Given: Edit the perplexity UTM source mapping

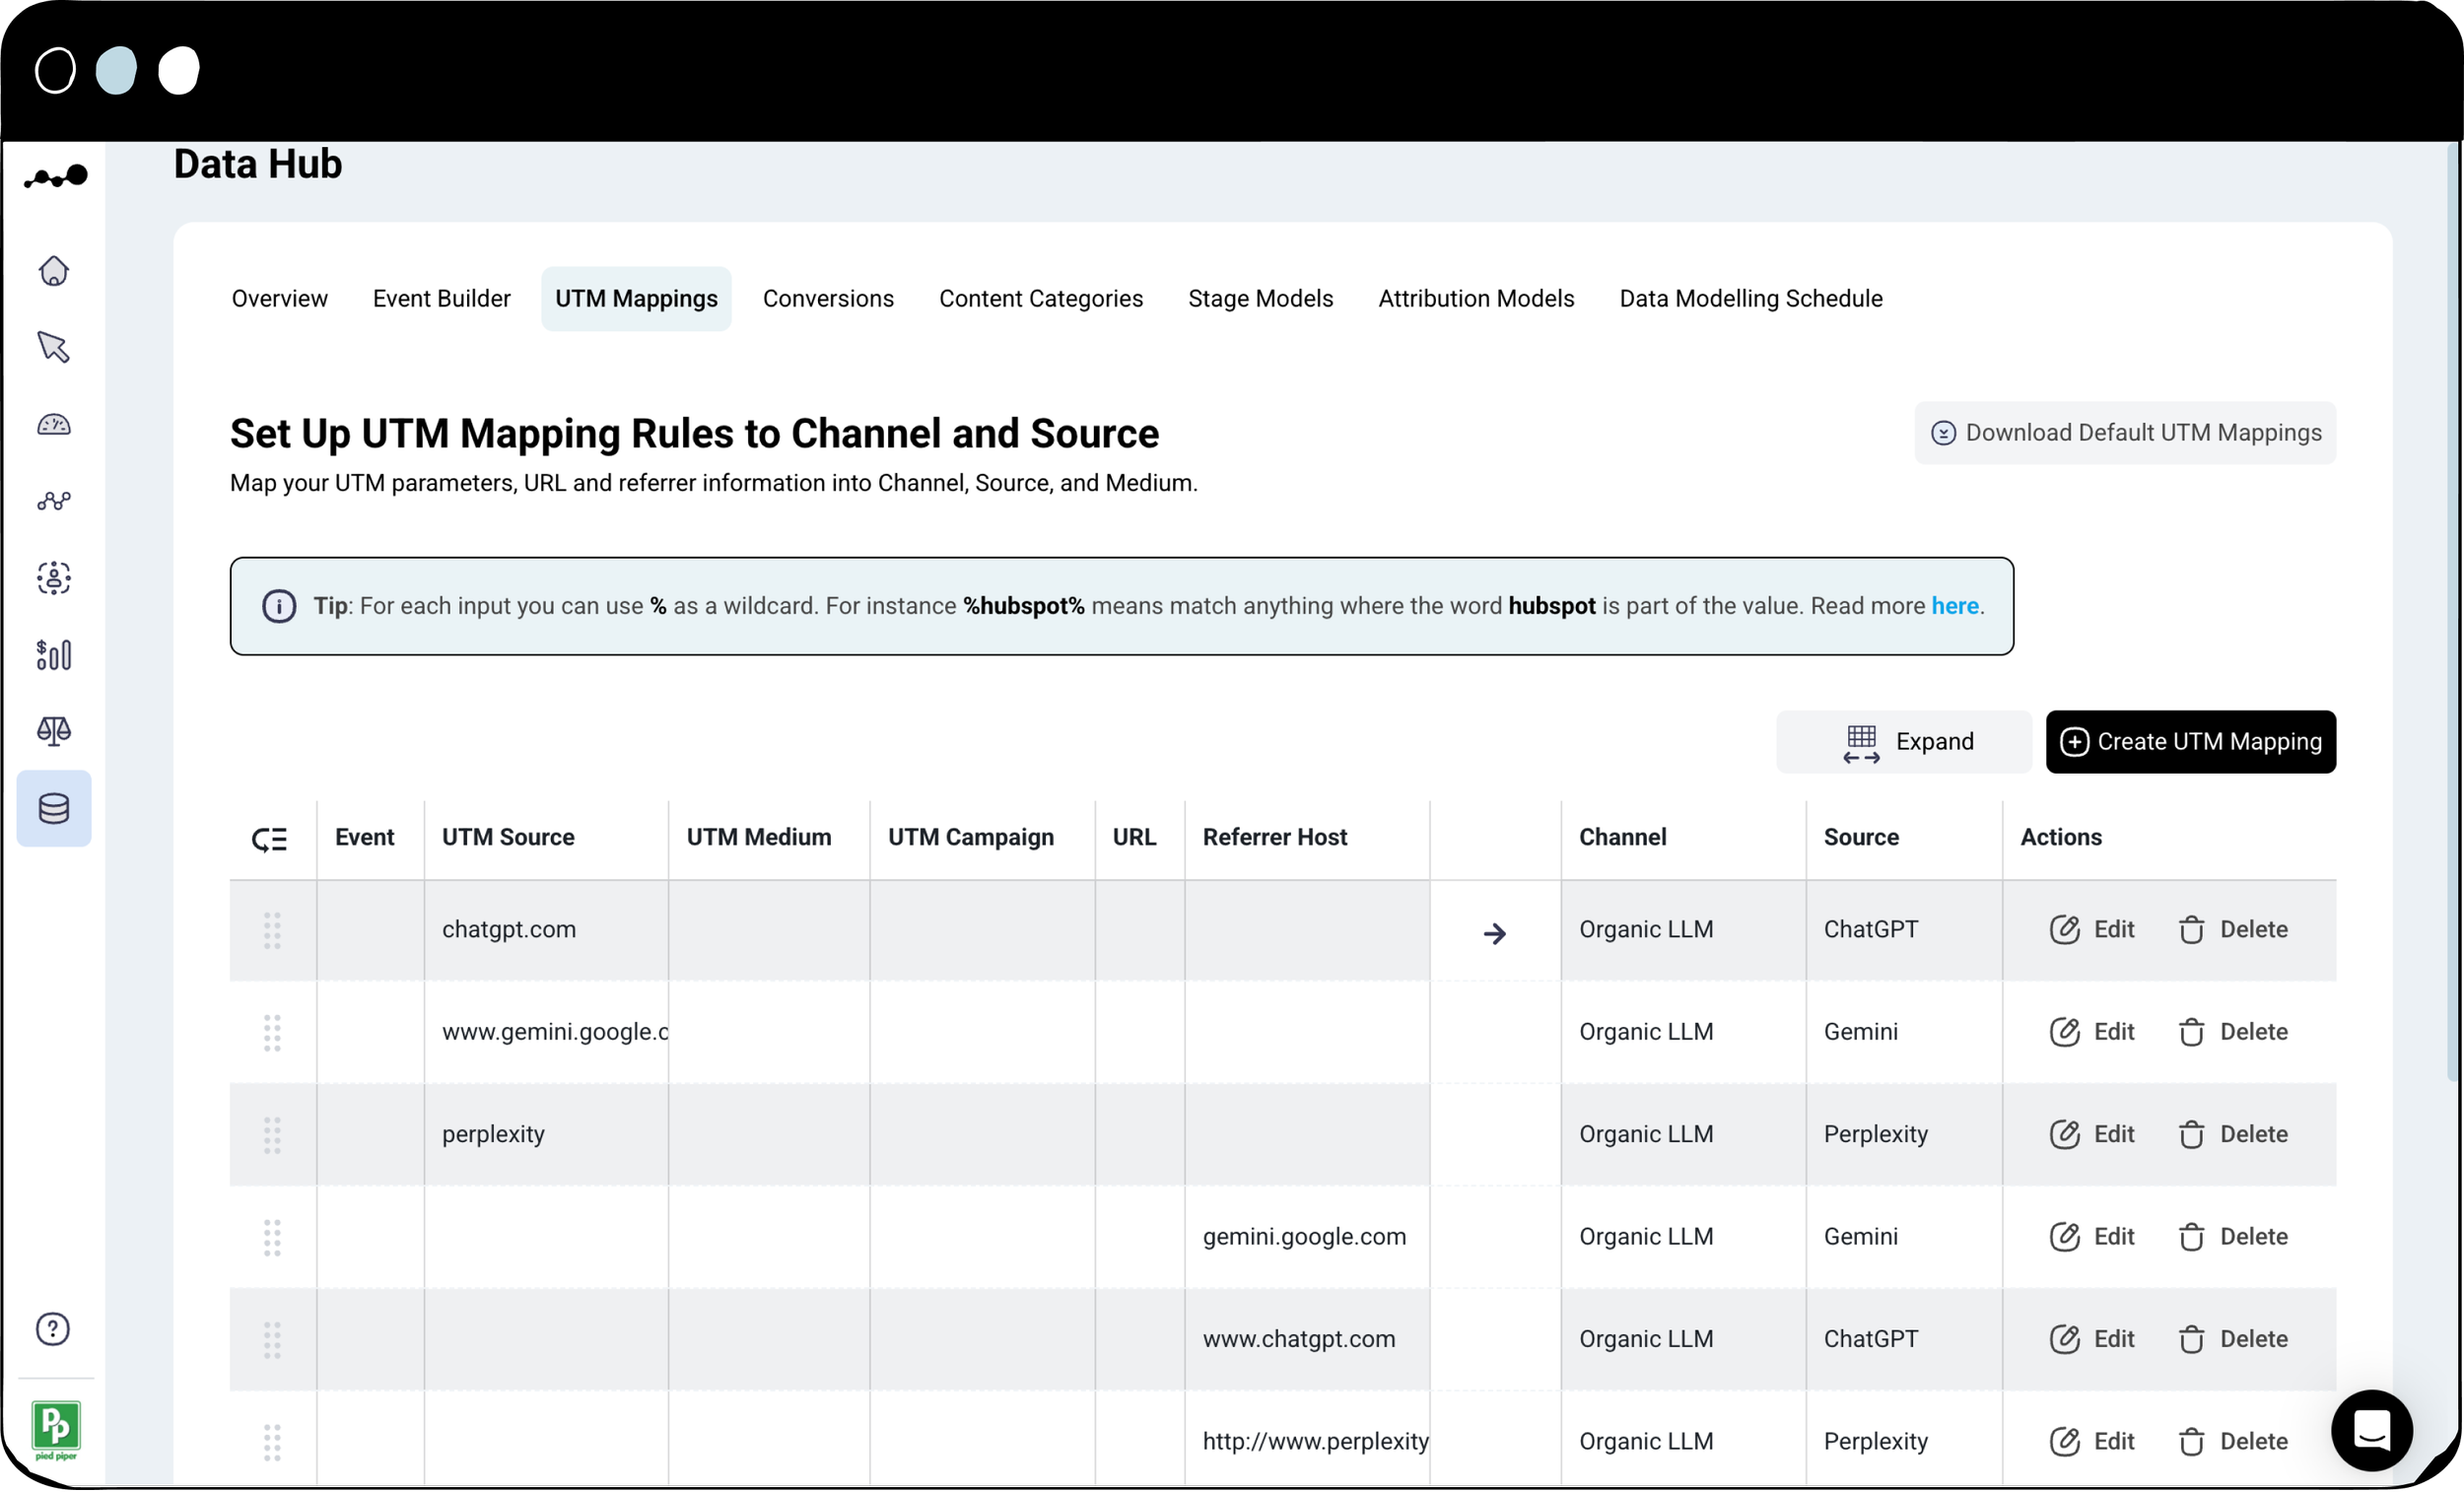Looking at the screenshot, I should tap(2092, 1136).
